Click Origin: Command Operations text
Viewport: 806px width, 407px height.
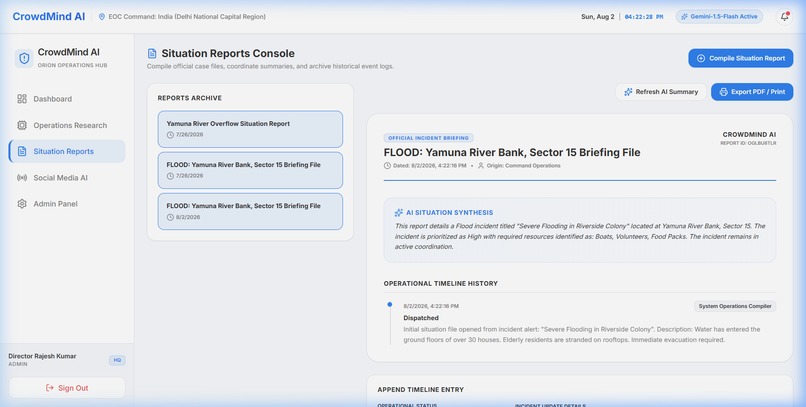523,165
